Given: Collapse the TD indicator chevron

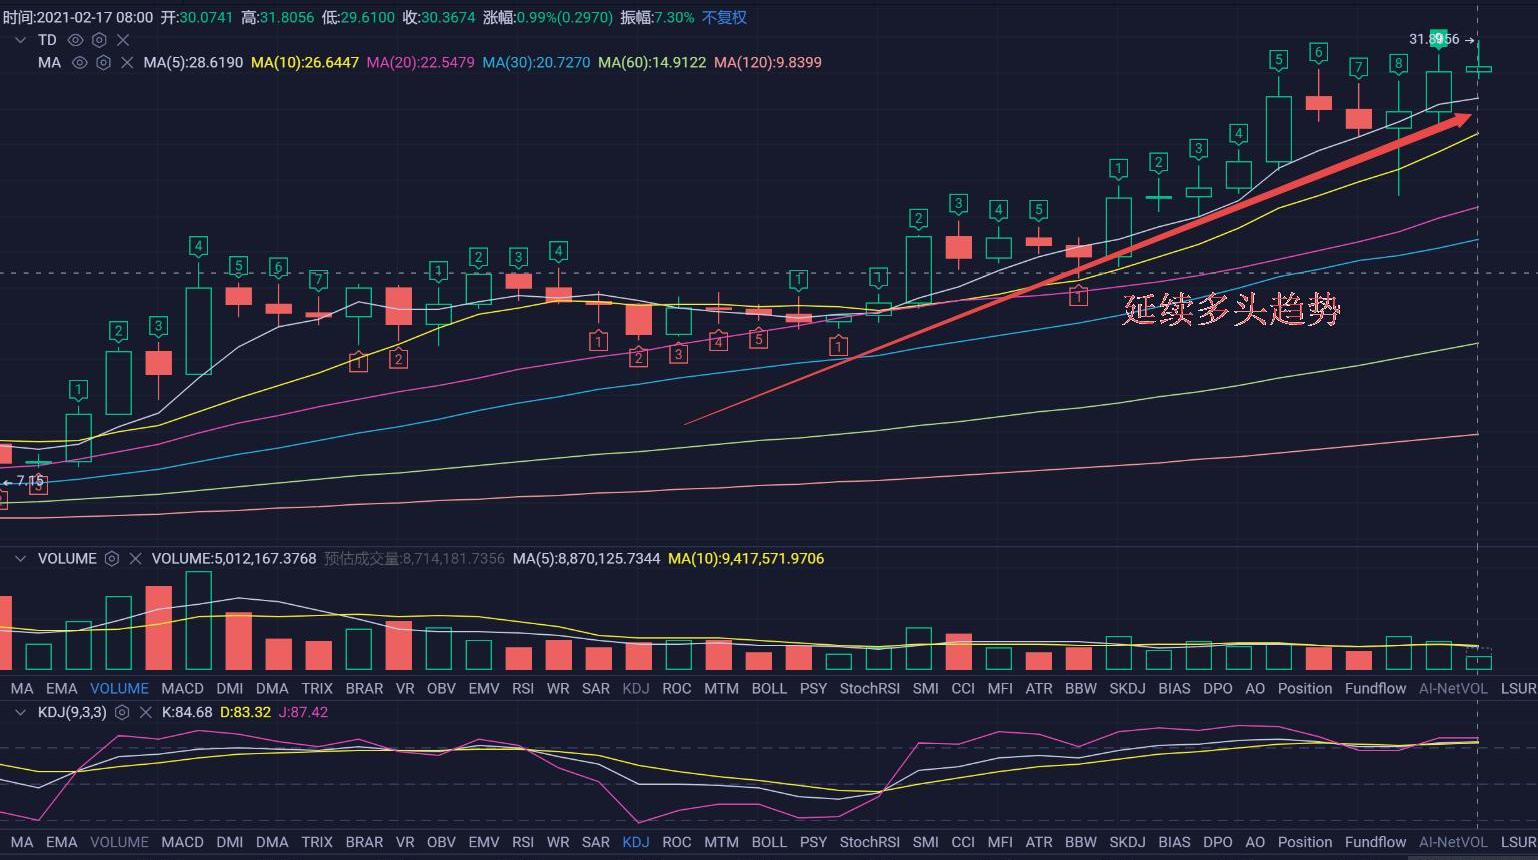Looking at the screenshot, I should click(x=19, y=40).
